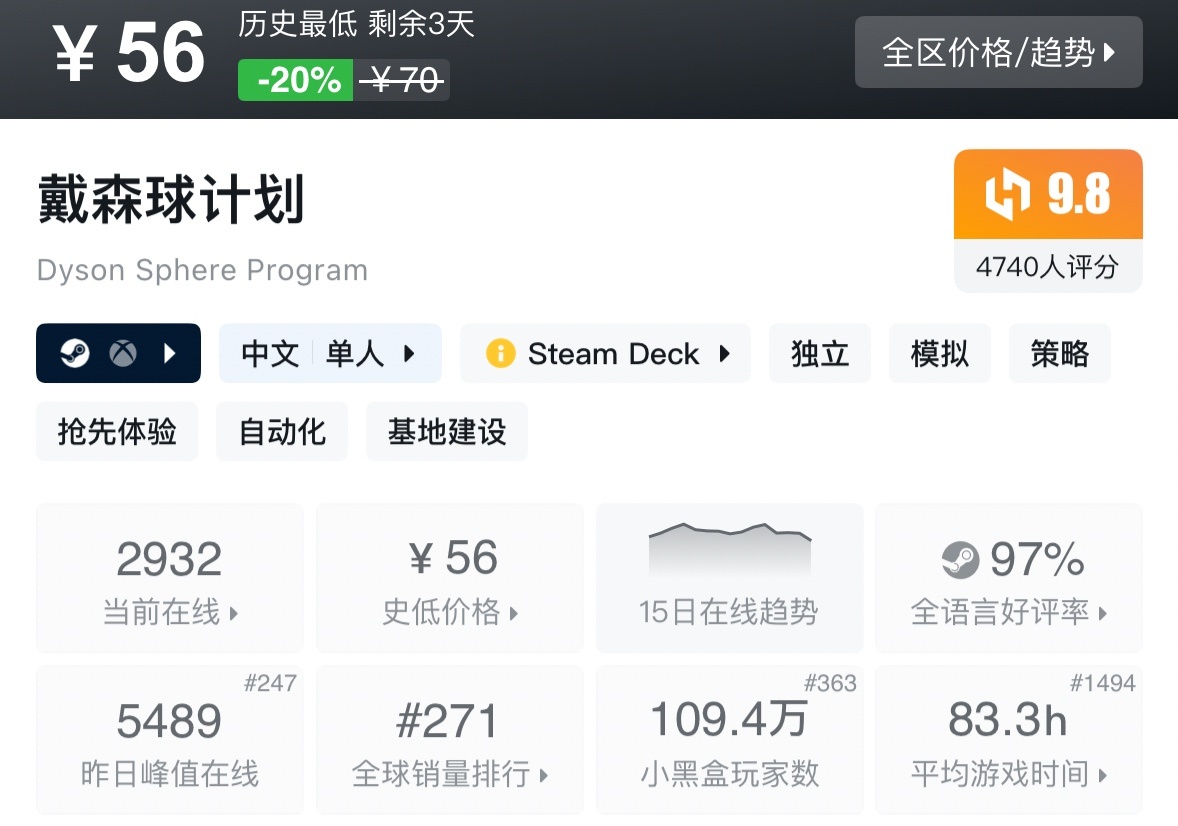Click the Xbox platform icon

(x=123, y=353)
